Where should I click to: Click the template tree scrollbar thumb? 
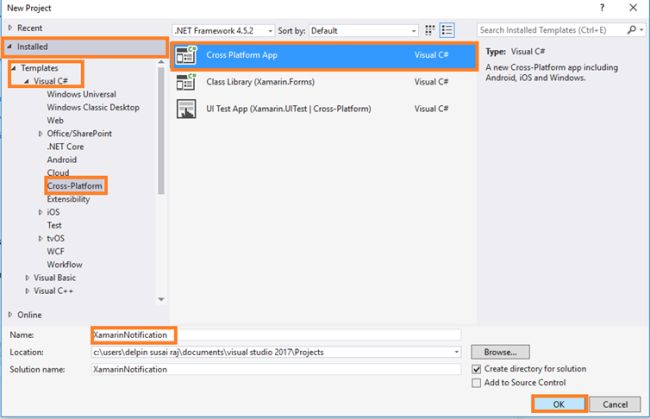(x=161, y=131)
